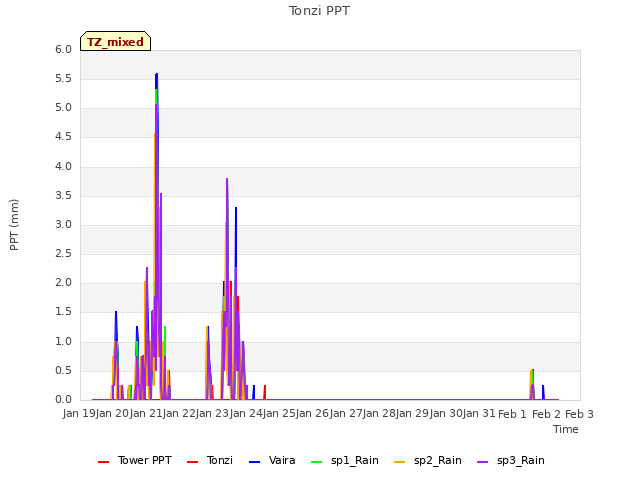The image size is (640, 480).
Task: Click the purple sp3_Rain legend swatch
Action: pyautogui.click(x=482, y=462)
